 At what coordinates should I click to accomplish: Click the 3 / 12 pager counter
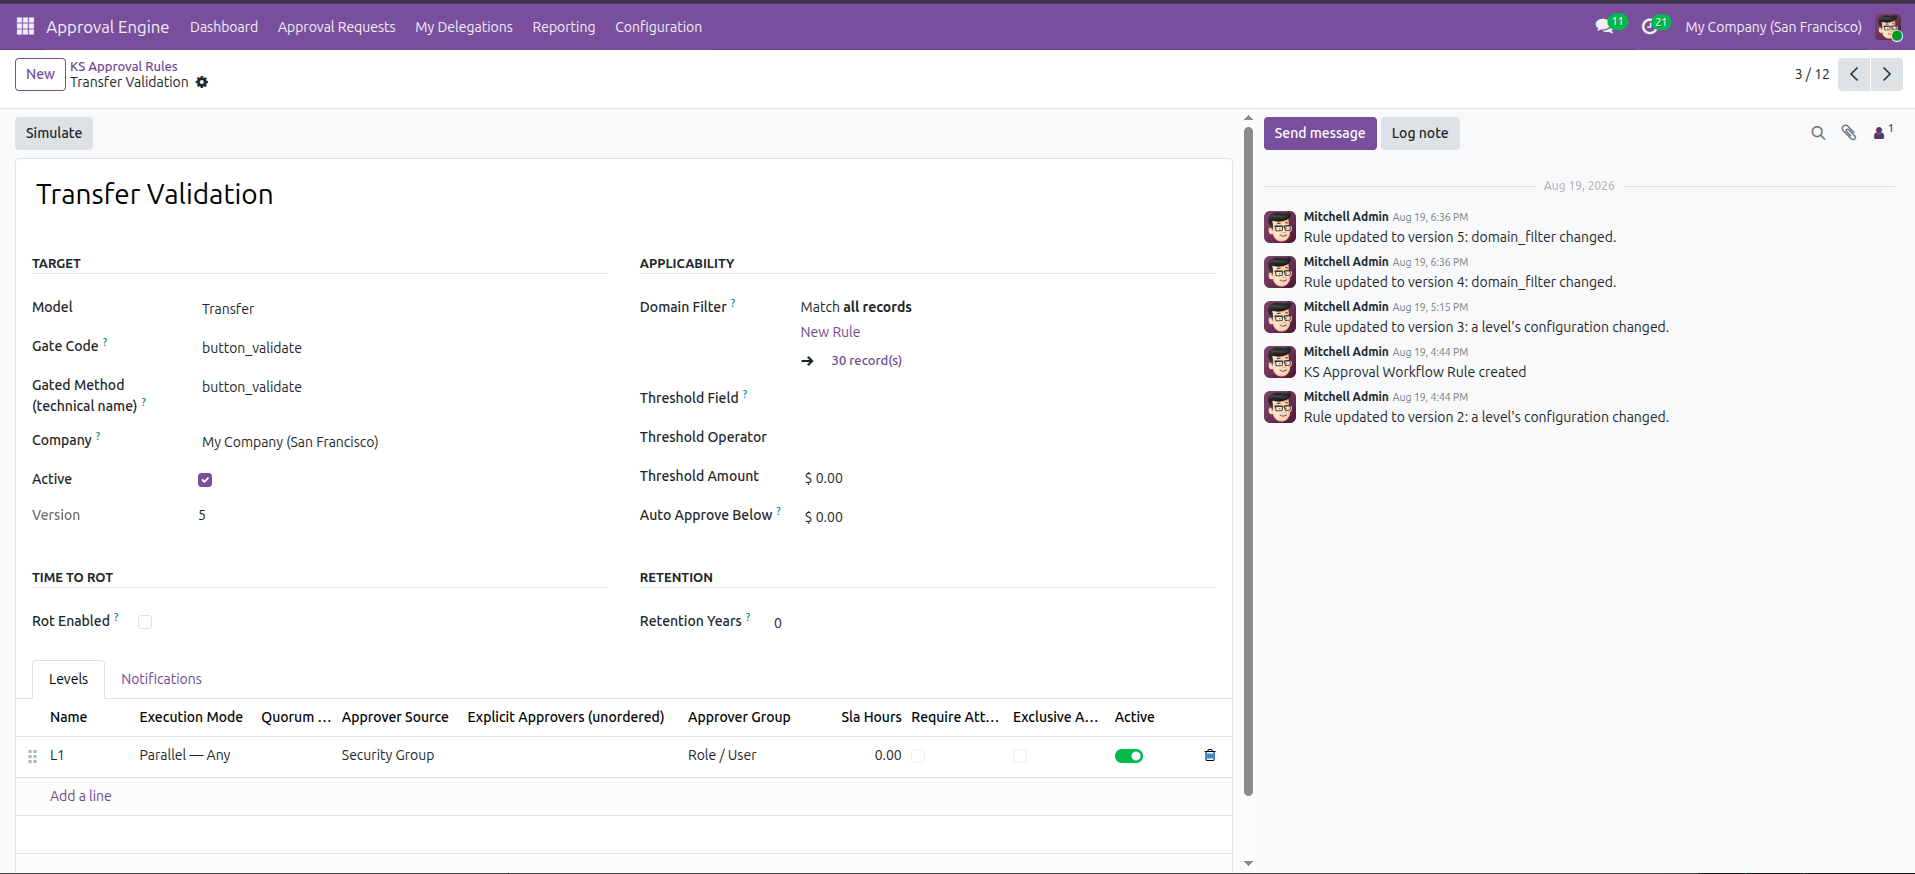[1811, 74]
